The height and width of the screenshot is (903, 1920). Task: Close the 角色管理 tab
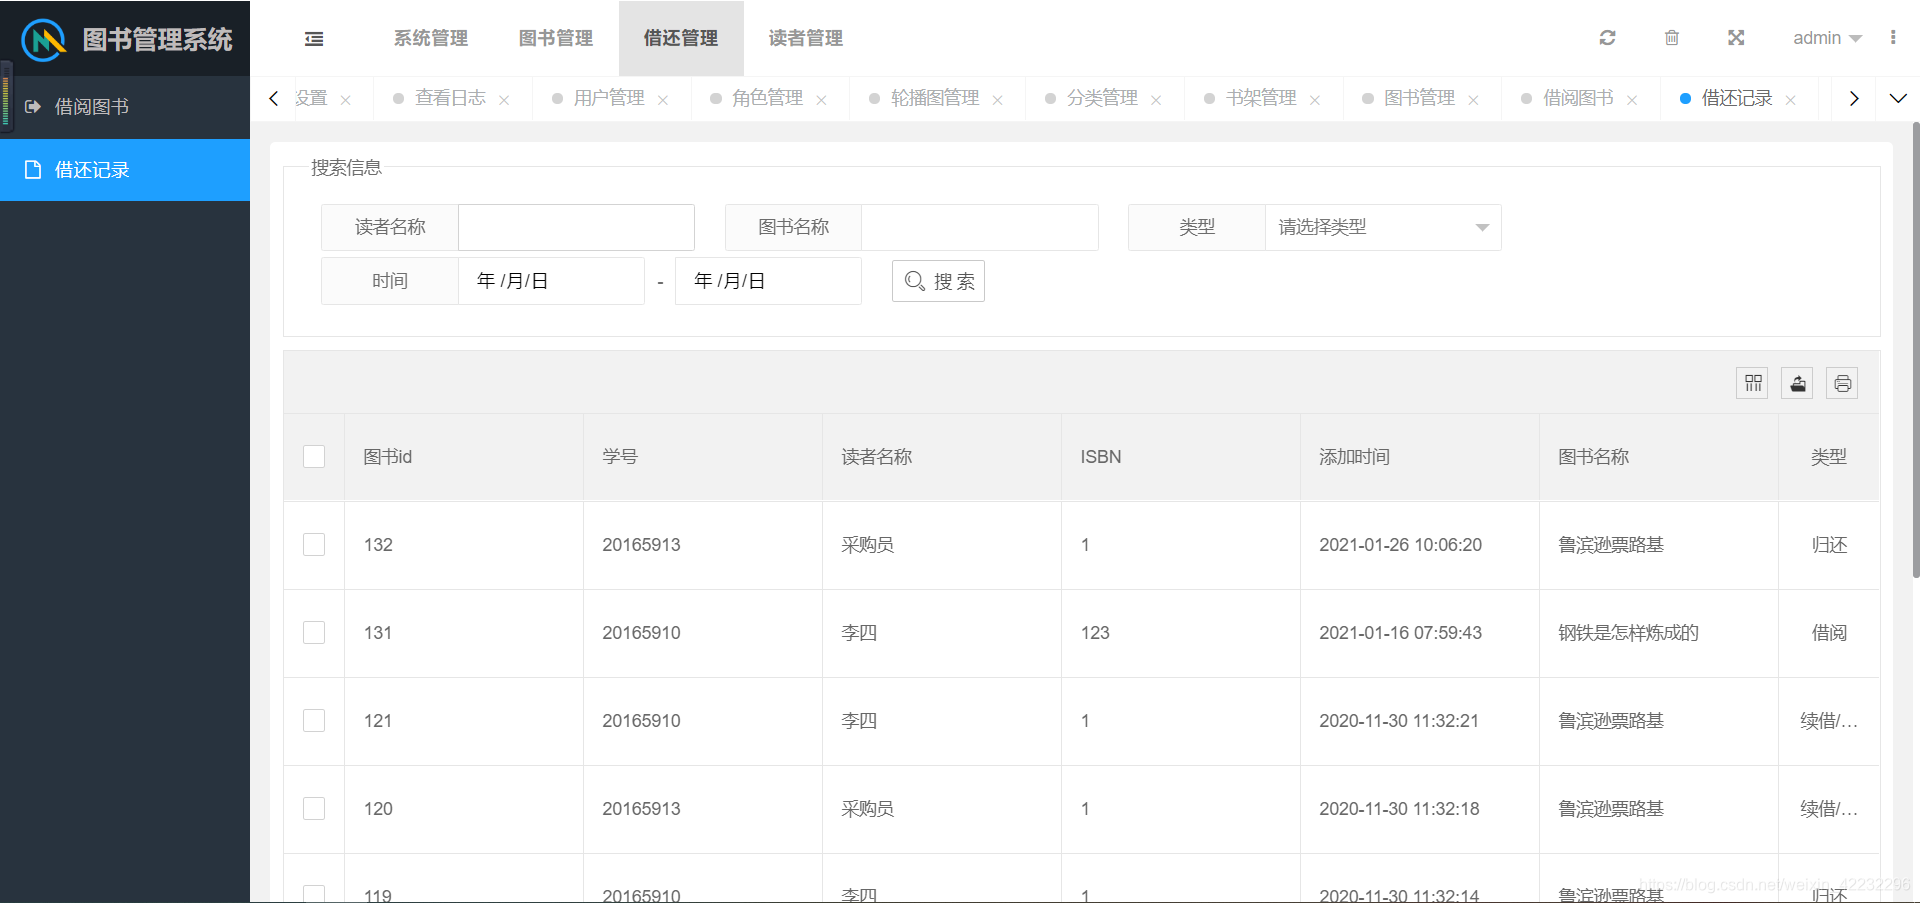pos(821,100)
